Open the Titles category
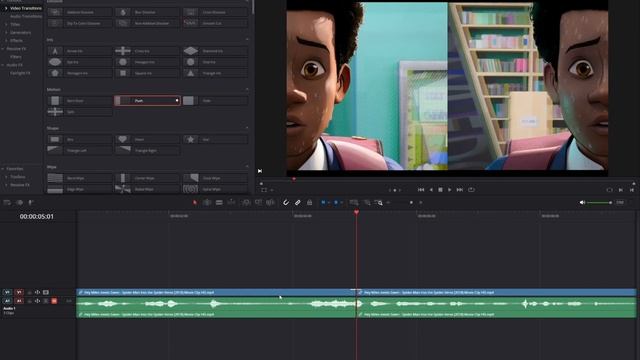The width and height of the screenshot is (640, 360). pos(15,24)
